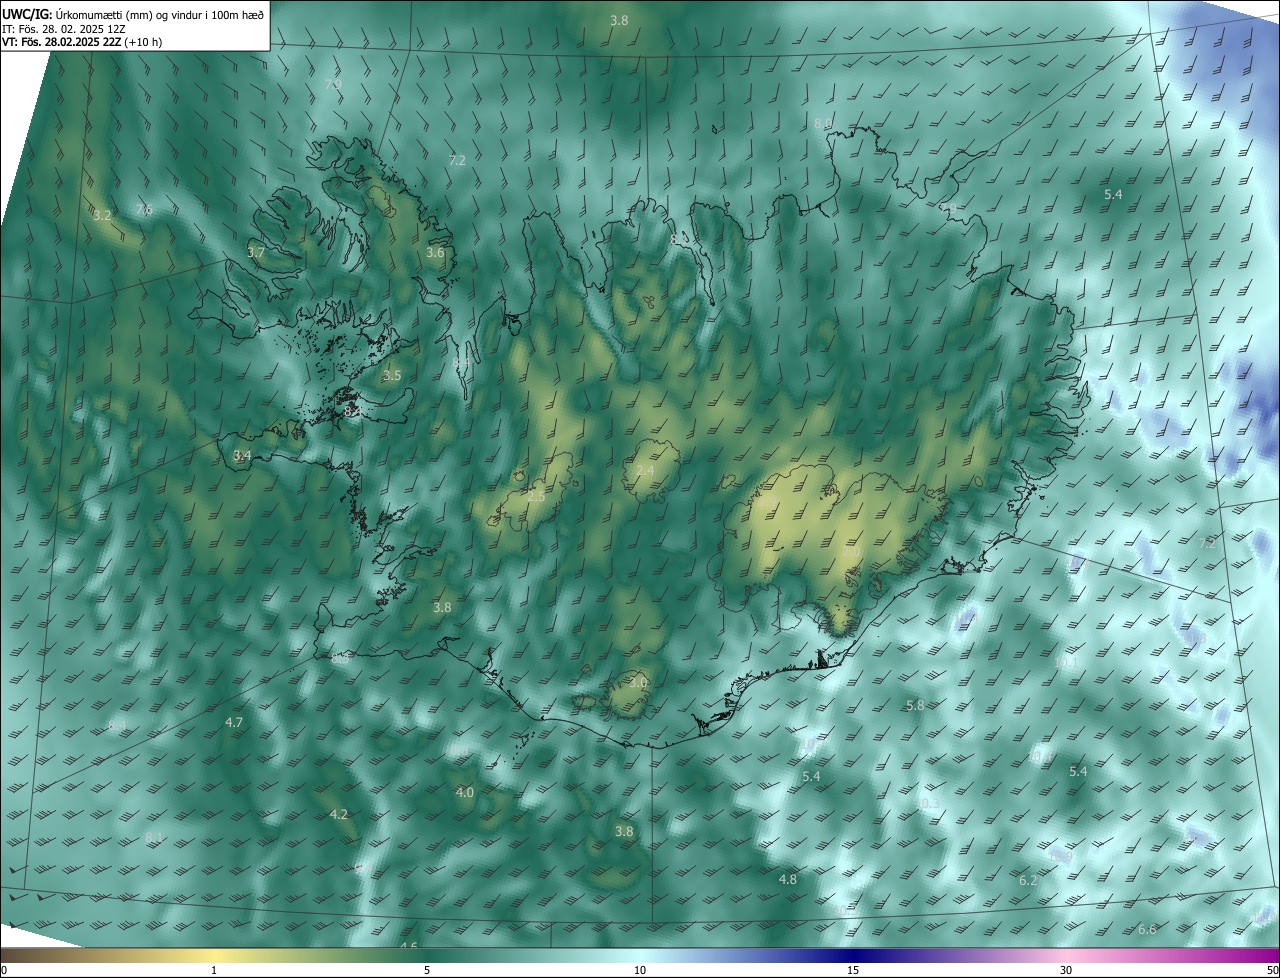Click the 15 tick label on the scale
The width and height of the screenshot is (1280, 978).
(853, 970)
